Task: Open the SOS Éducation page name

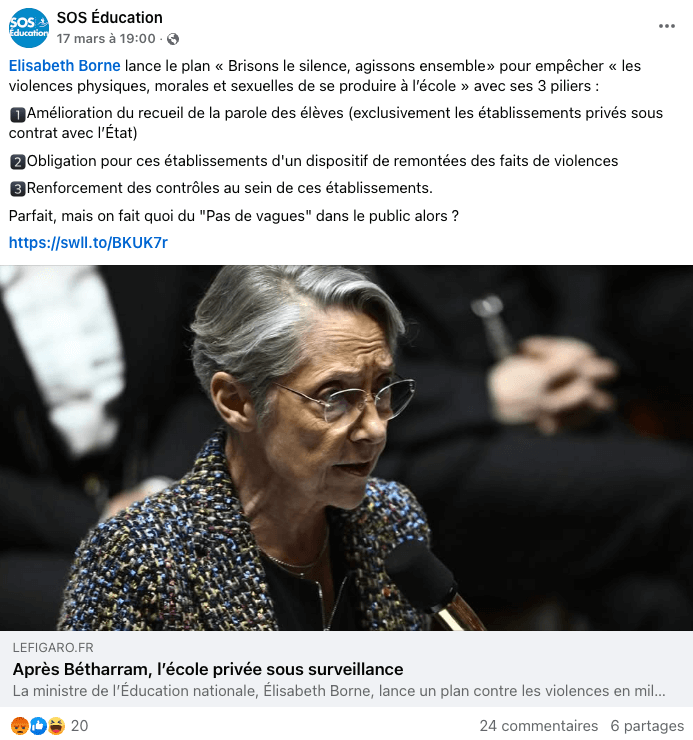Action: click(110, 17)
